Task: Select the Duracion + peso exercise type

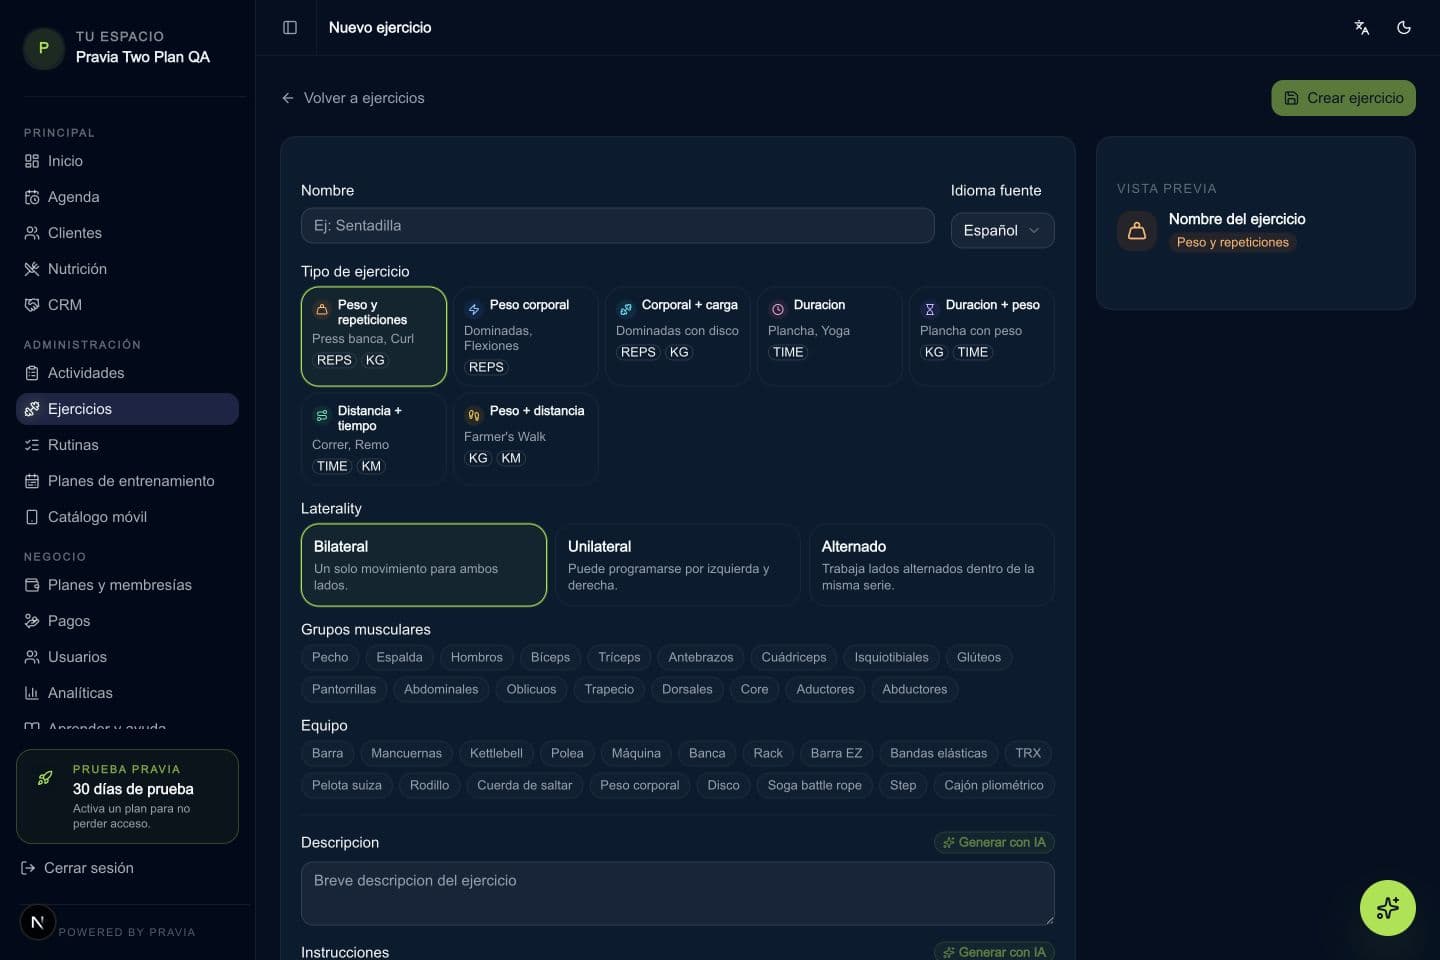Action: point(982,336)
